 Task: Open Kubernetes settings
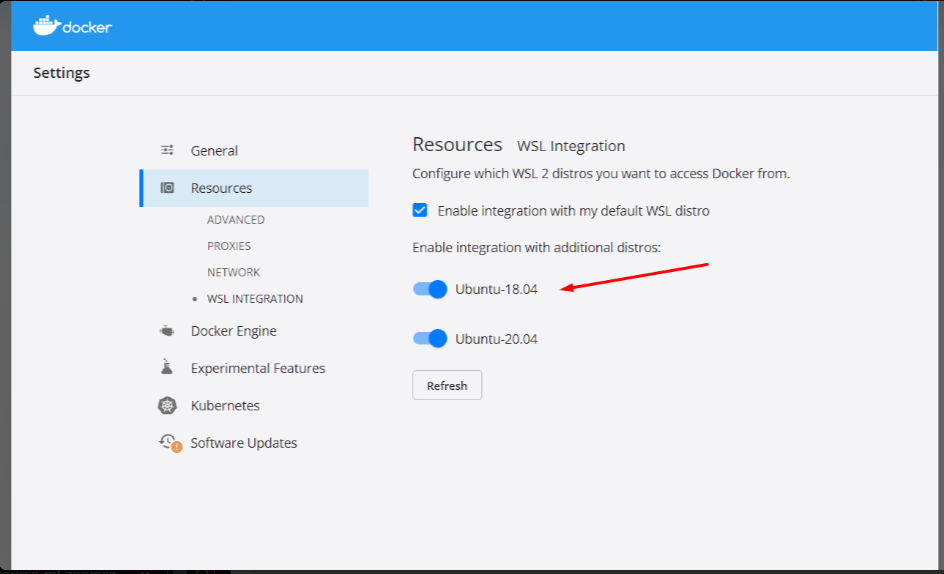(225, 405)
